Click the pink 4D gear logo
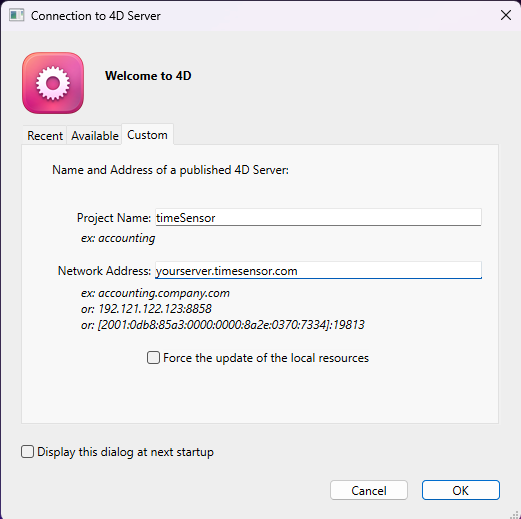 click(x=53, y=83)
